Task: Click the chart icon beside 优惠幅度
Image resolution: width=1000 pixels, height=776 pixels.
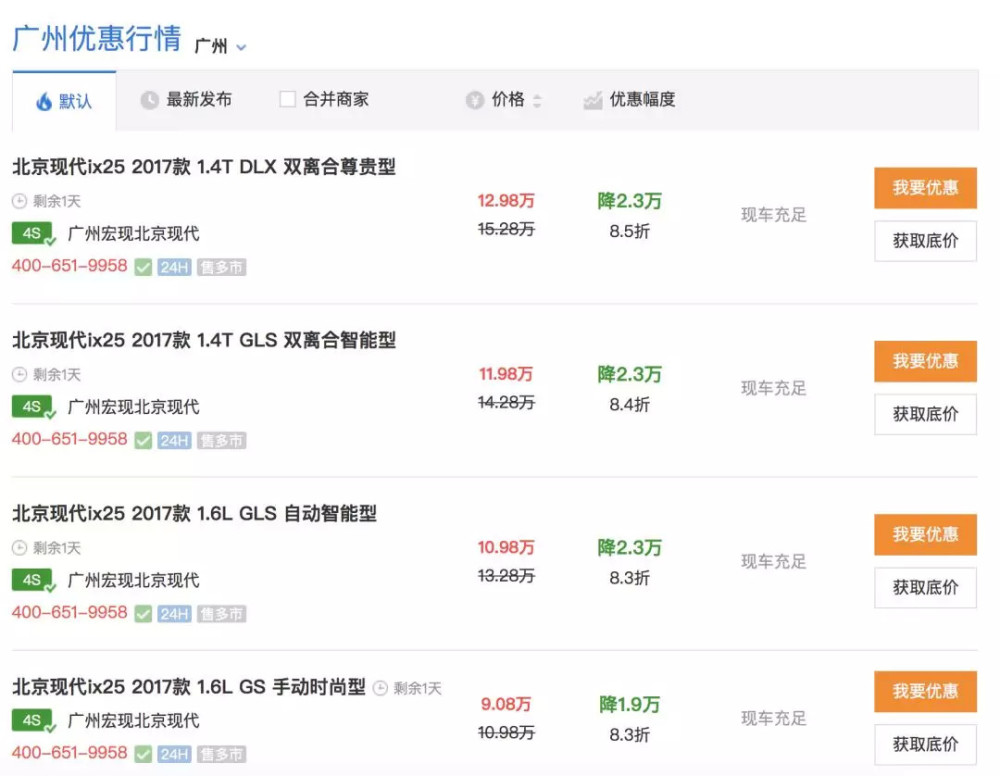Action: tap(593, 100)
